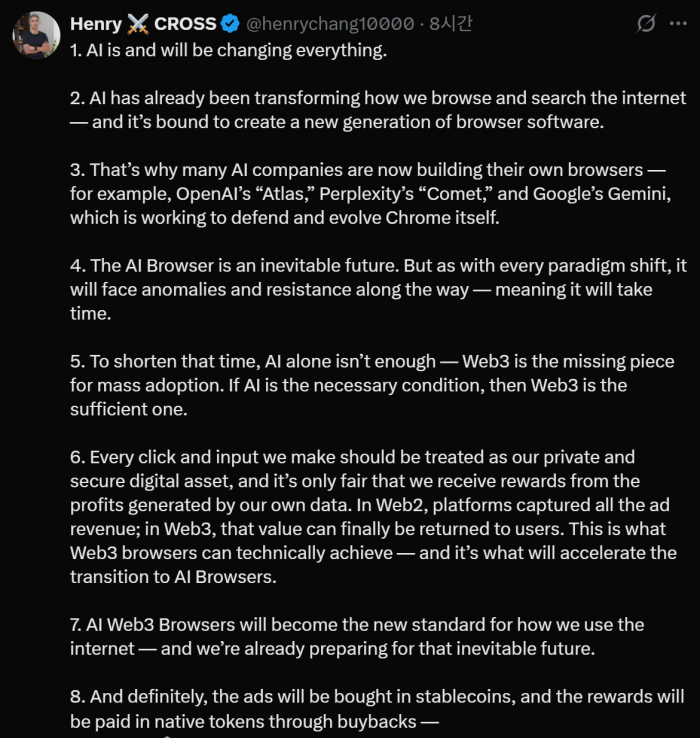Click the crossed swords emoji in name
Viewport: 700px width, 738px height.
coord(138,23)
